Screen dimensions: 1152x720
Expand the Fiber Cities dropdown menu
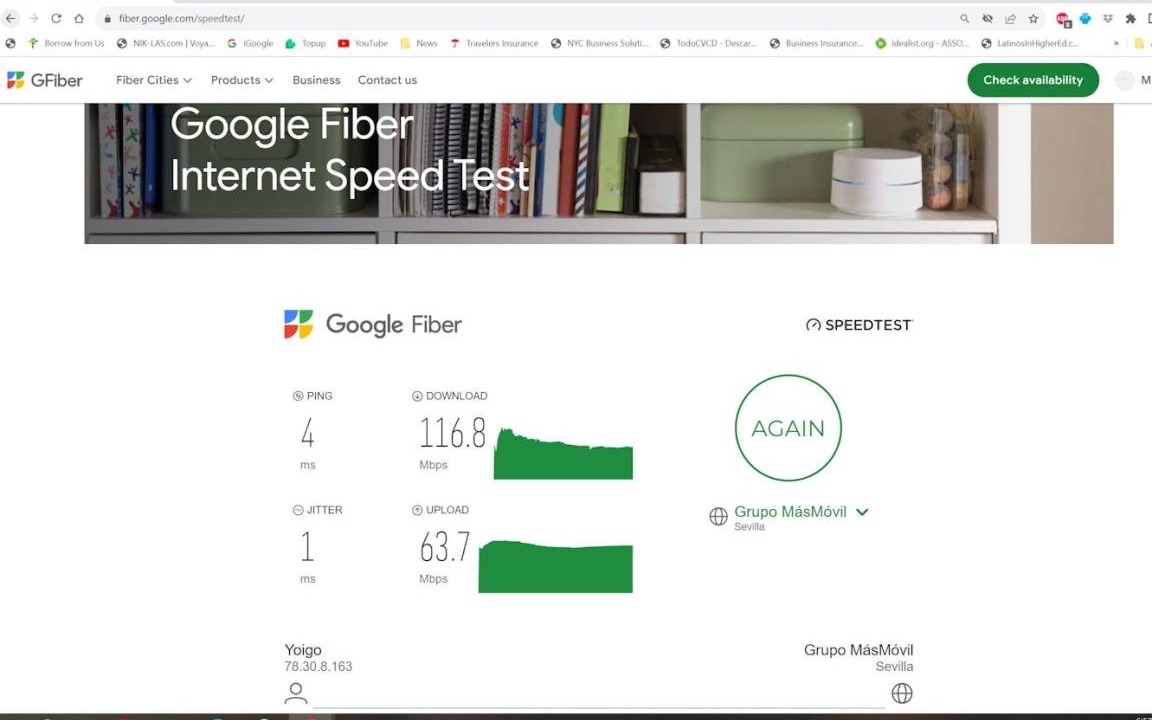tap(153, 80)
